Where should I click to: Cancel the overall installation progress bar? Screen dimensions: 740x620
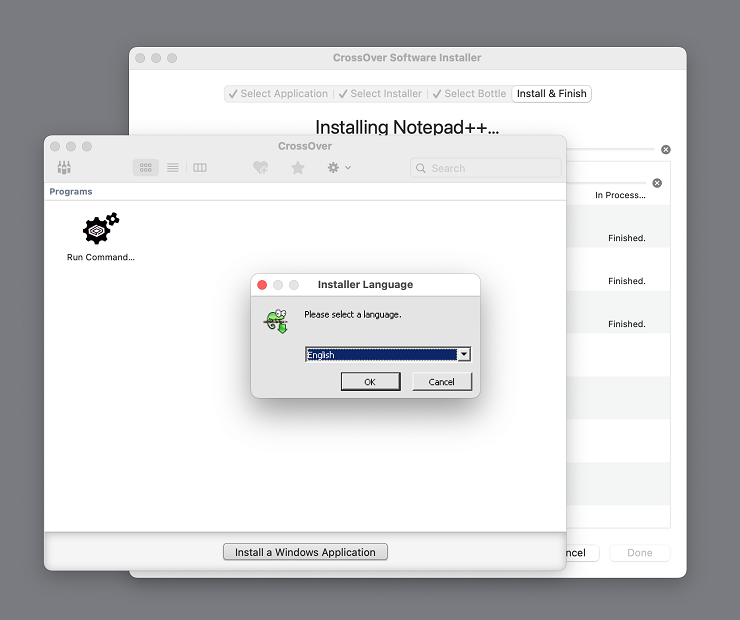point(666,150)
